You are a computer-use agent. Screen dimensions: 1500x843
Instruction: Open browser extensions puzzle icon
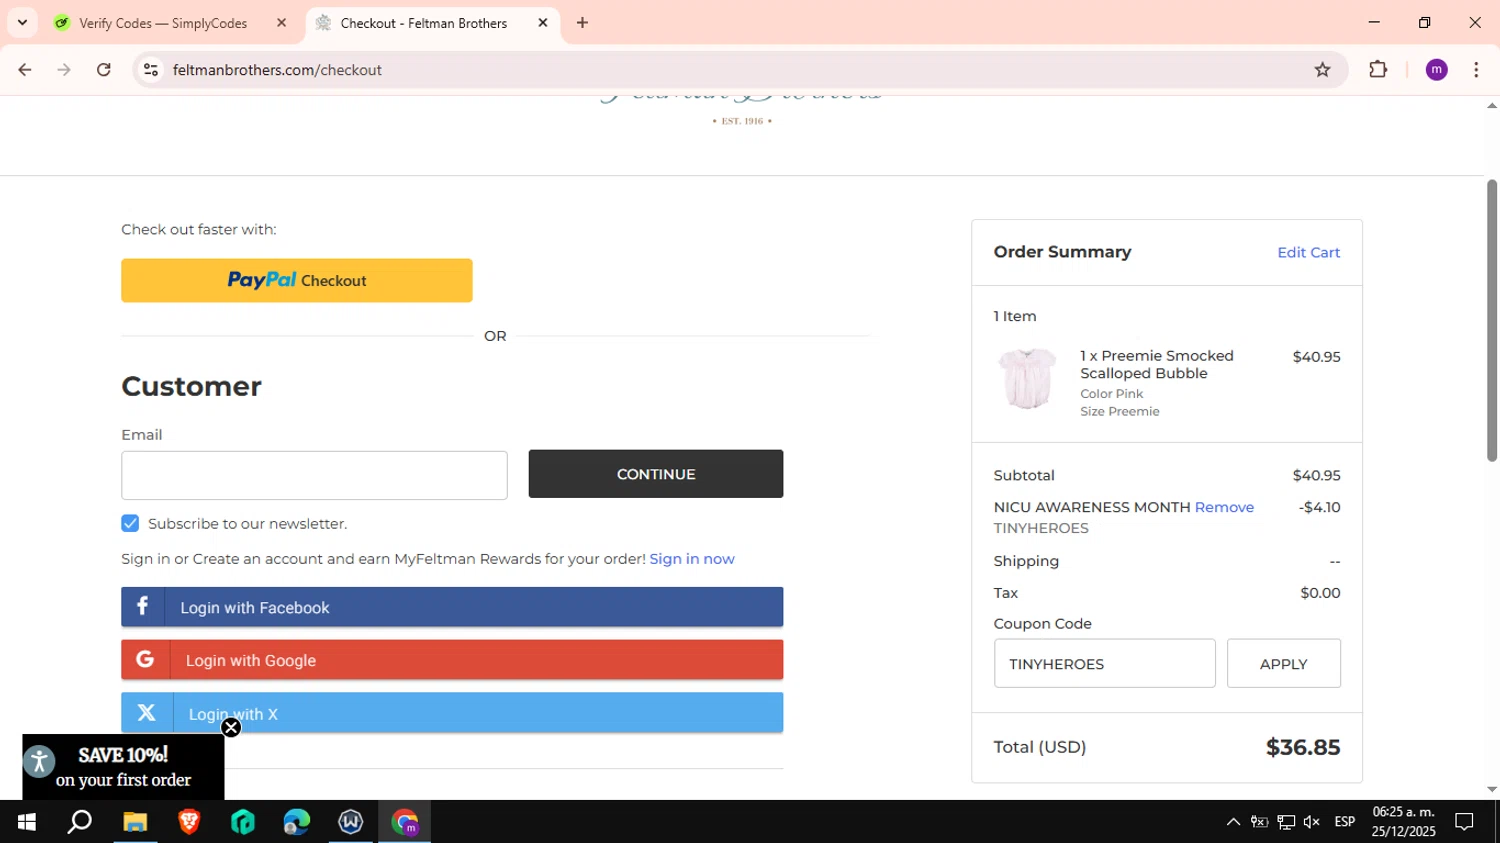pyautogui.click(x=1378, y=70)
